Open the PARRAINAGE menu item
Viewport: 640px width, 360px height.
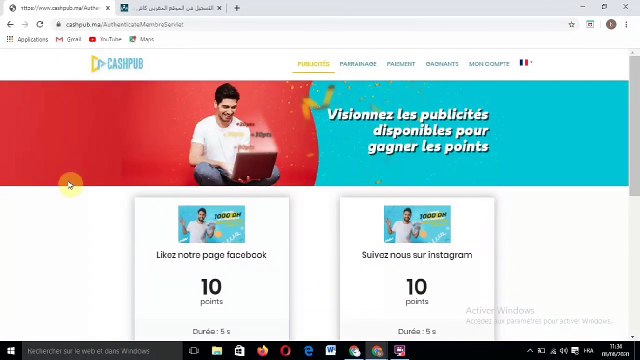[x=358, y=64]
